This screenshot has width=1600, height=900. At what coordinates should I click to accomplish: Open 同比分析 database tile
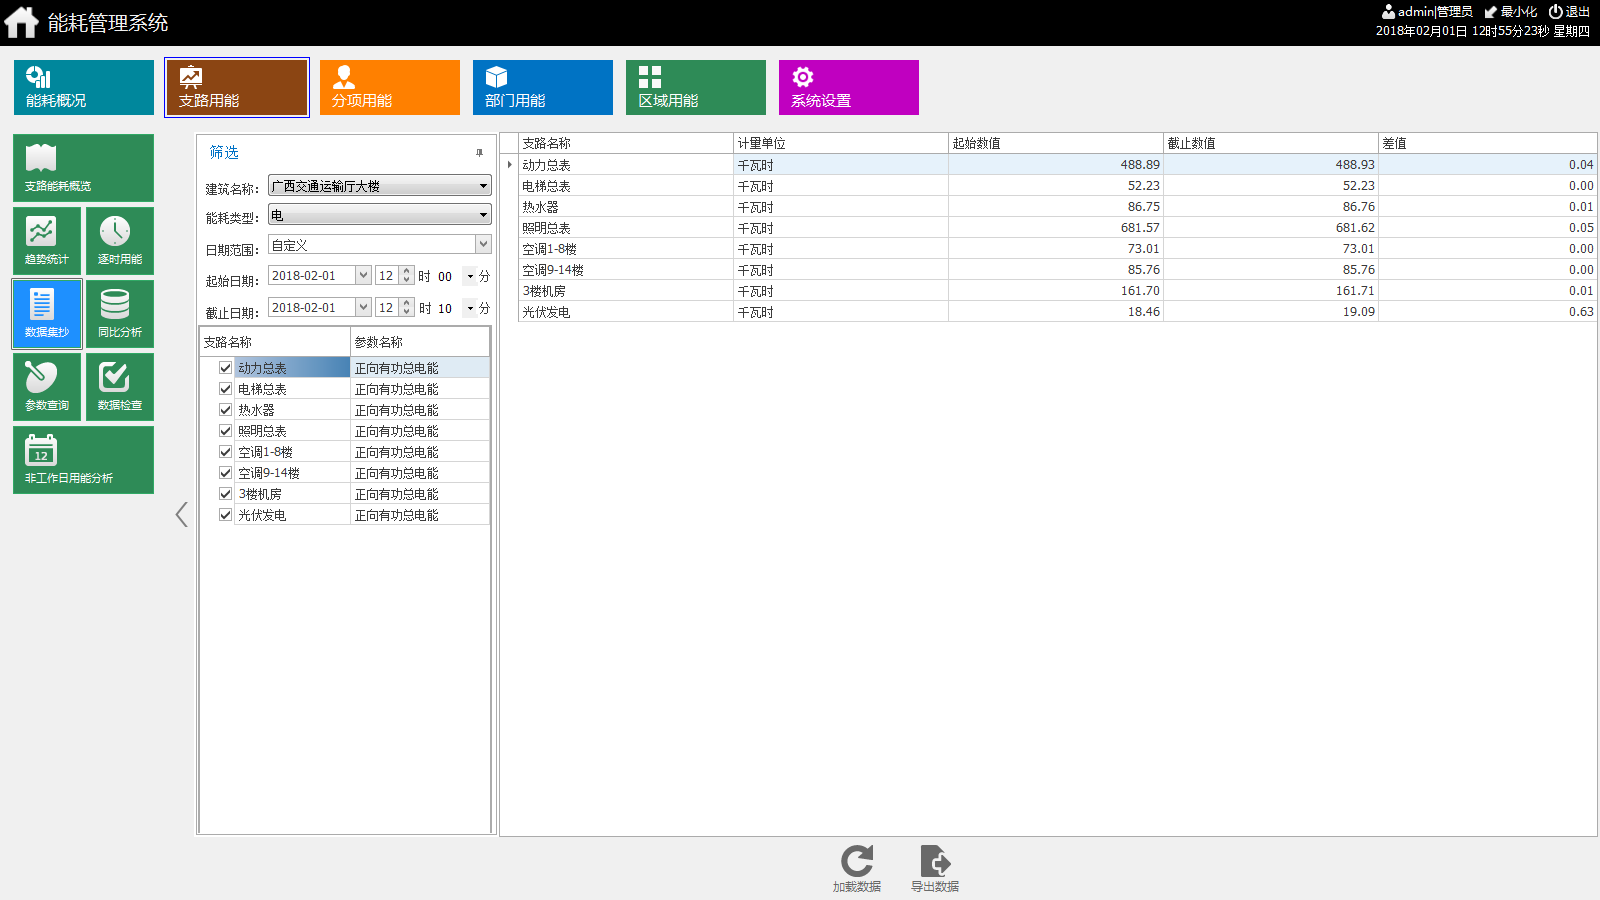pyautogui.click(x=120, y=314)
